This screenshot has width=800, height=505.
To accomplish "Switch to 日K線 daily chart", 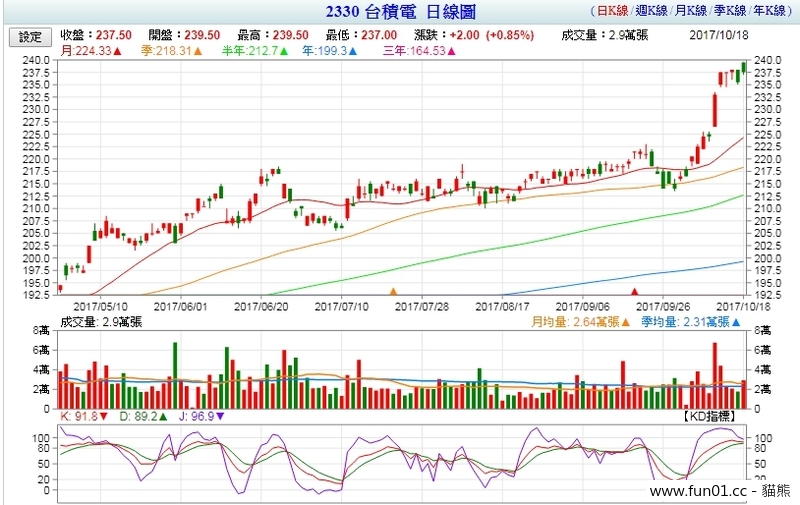I will click(612, 10).
